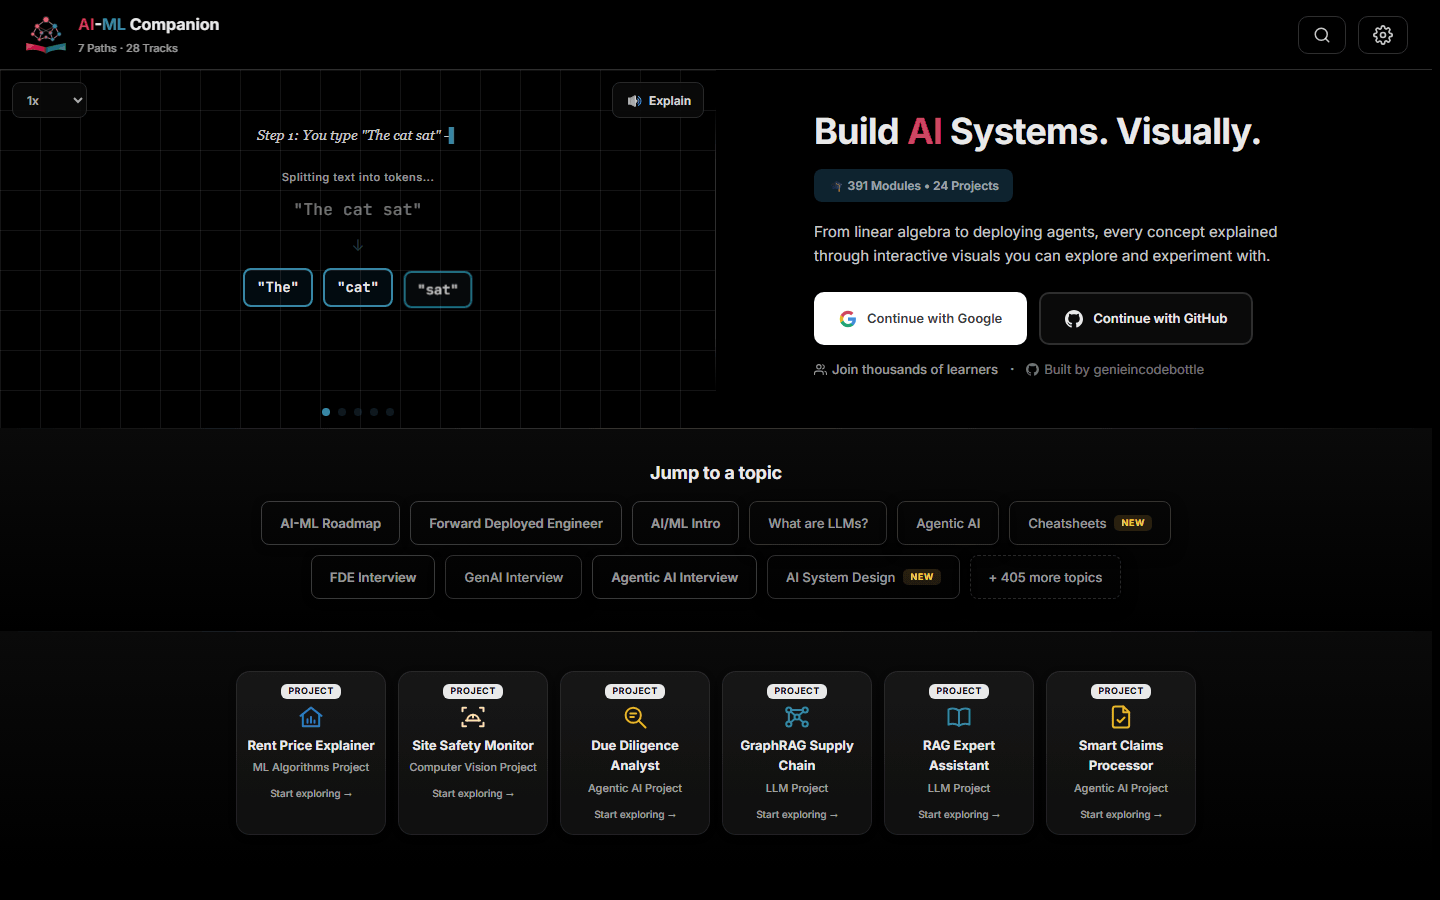Viewport: 1440px width, 900px height.
Task: Click the Smart Claims Processor document icon
Action: point(1121,717)
